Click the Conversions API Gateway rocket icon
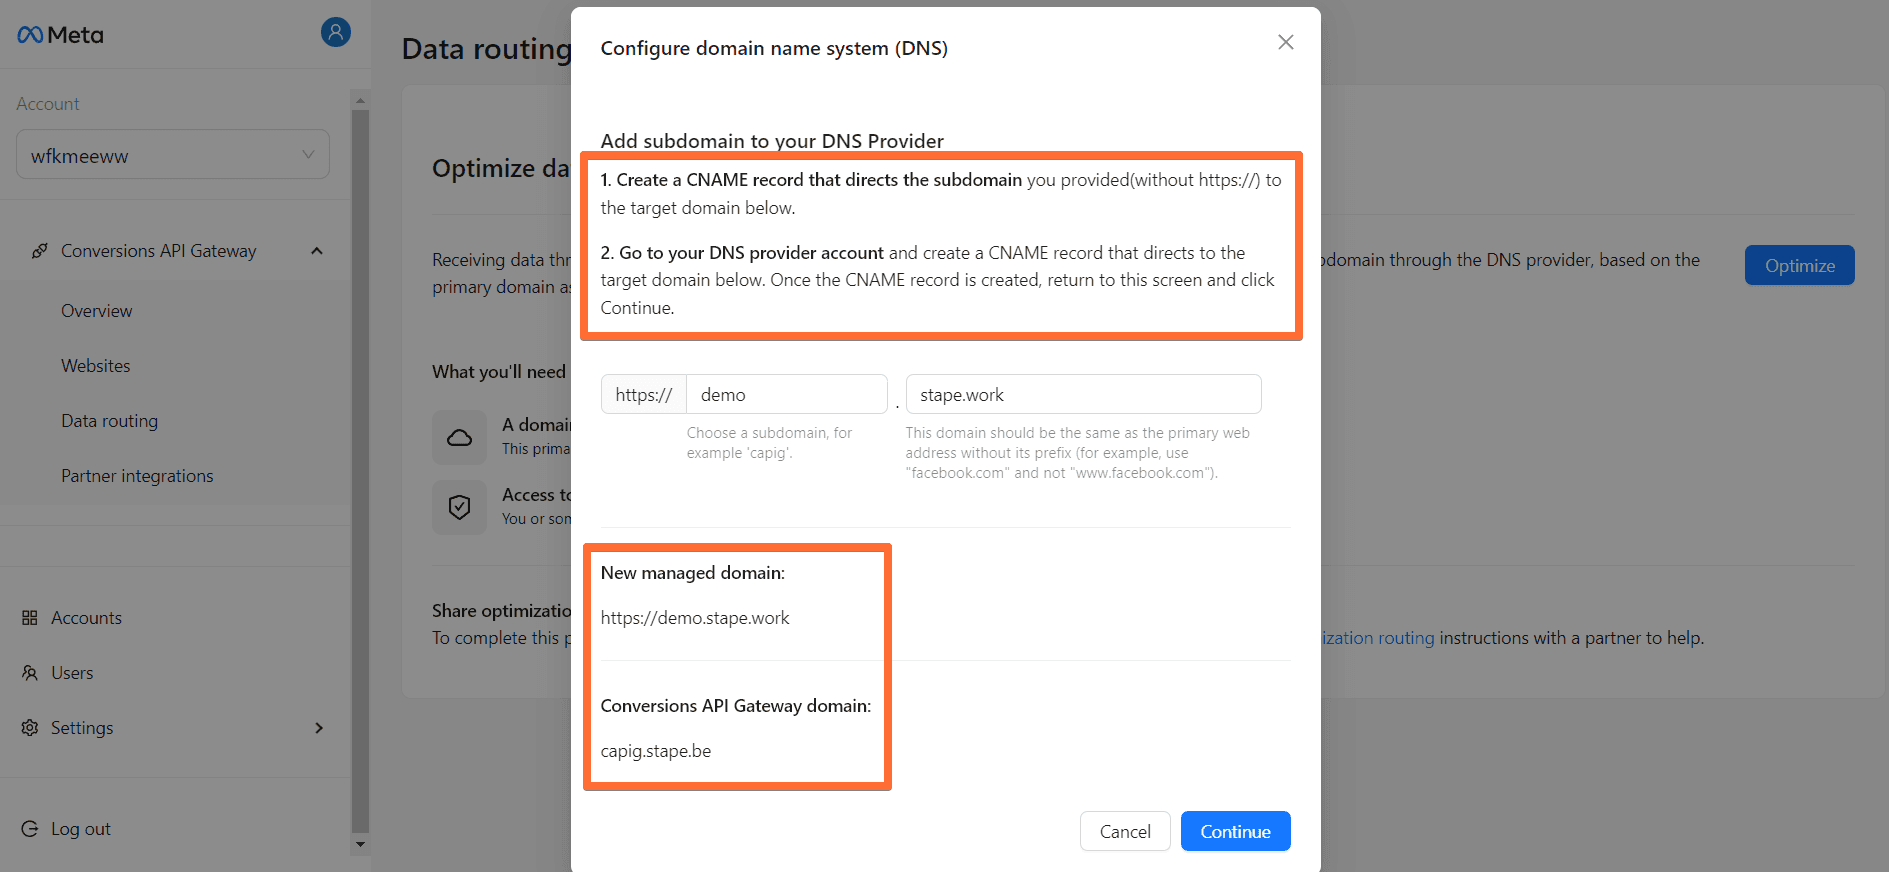This screenshot has height=872, width=1889. click(x=39, y=251)
